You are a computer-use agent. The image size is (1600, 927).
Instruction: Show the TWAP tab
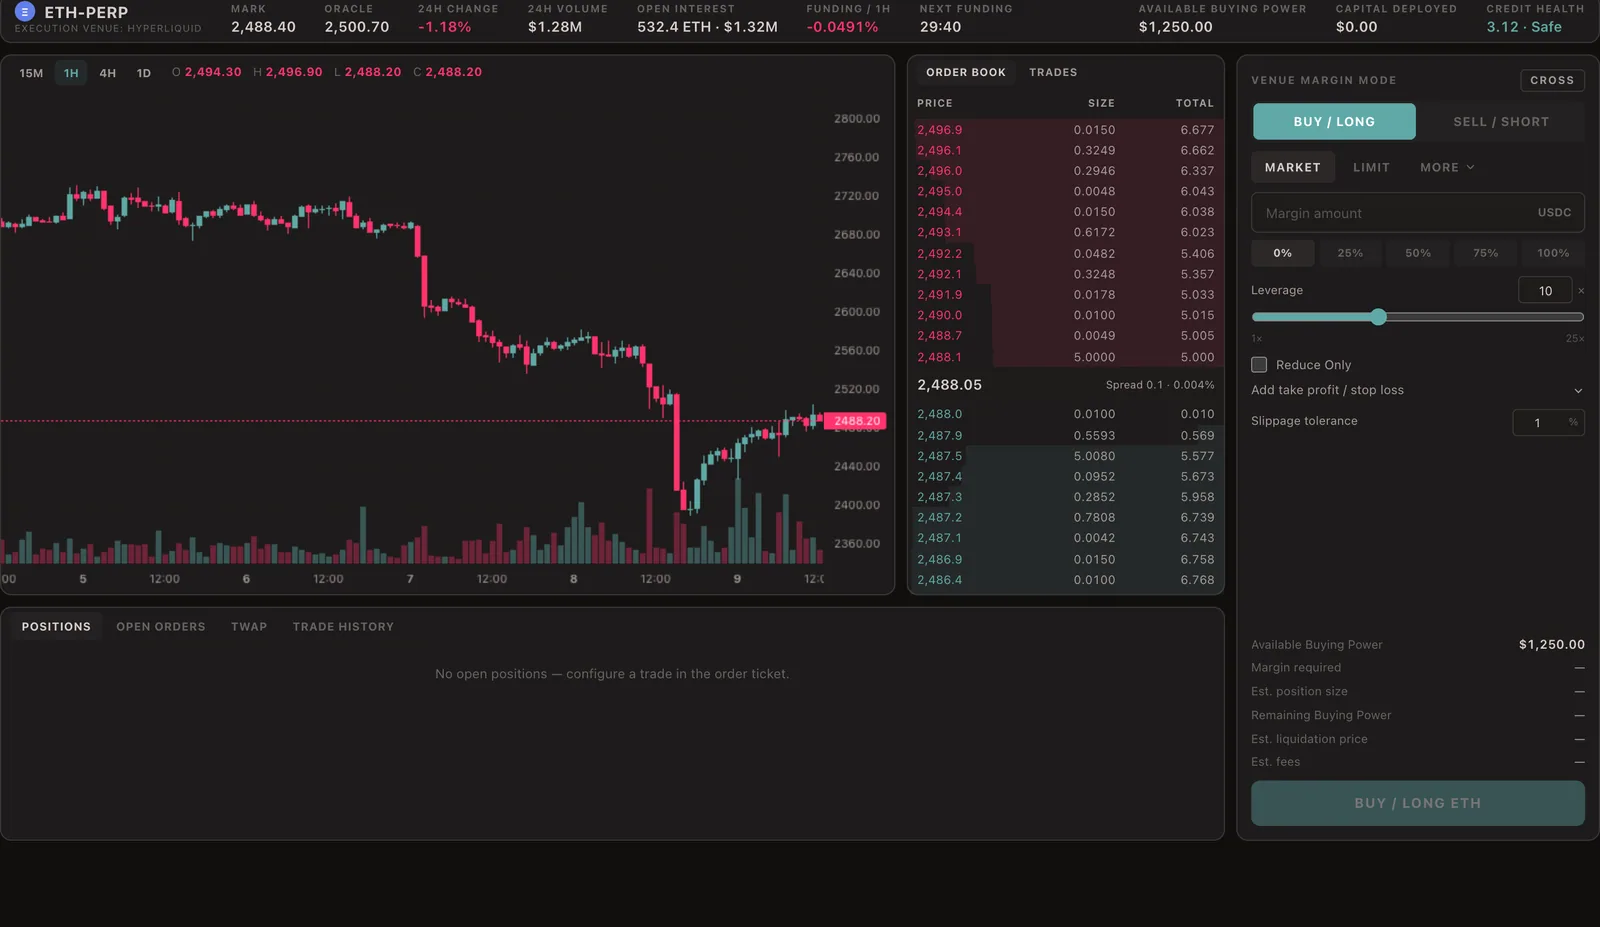click(249, 627)
